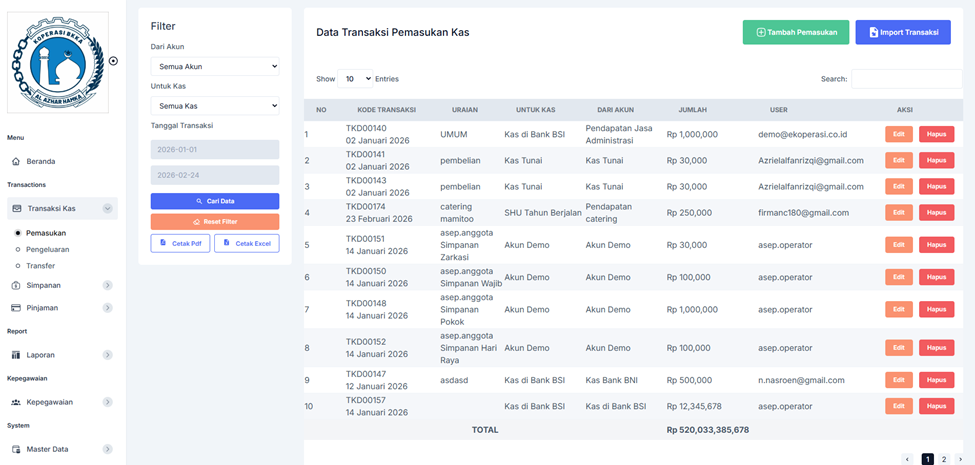Delete transaction TKD00140 with Hapus

936,134
